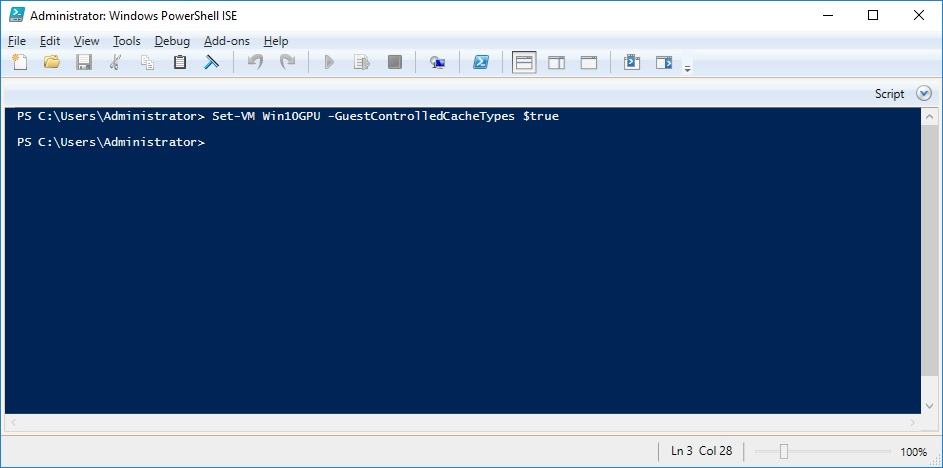Viewport: 943px width, 468px height.
Task: Show the Command Window icon
Action: point(631,62)
